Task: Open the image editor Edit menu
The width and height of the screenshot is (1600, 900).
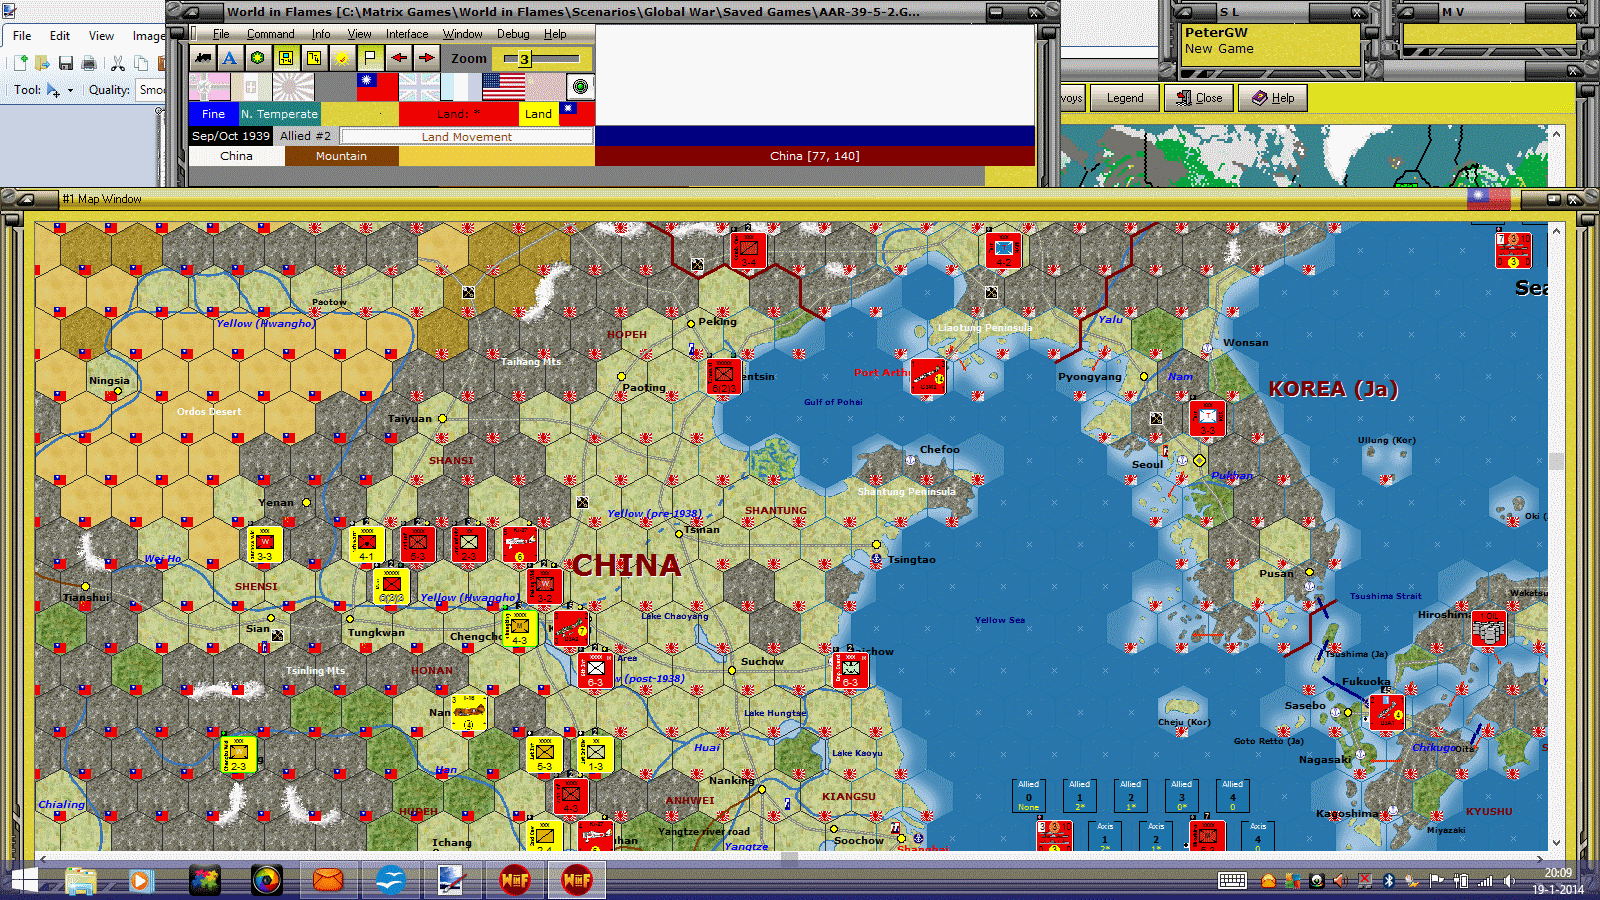Action: (60, 36)
